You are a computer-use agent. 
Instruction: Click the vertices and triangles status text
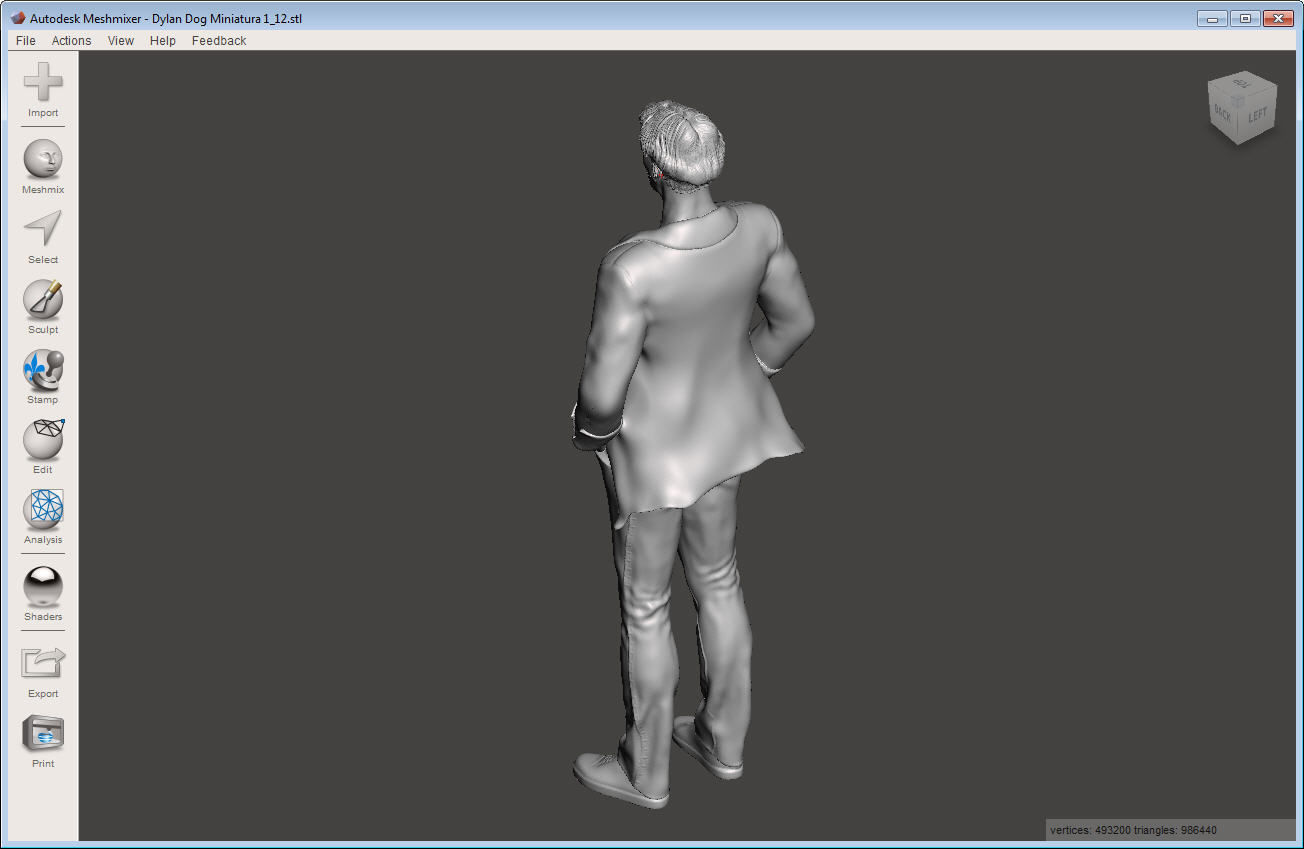[1133, 830]
